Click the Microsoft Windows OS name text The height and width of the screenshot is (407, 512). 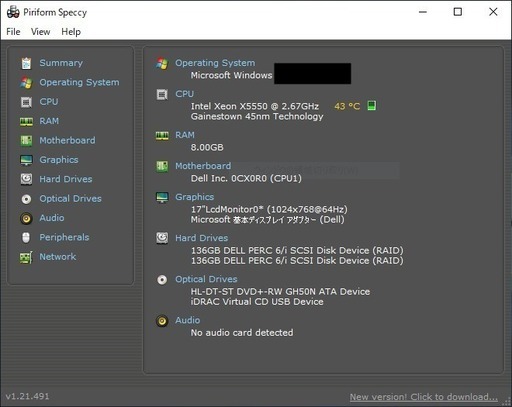[x=231, y=75]
